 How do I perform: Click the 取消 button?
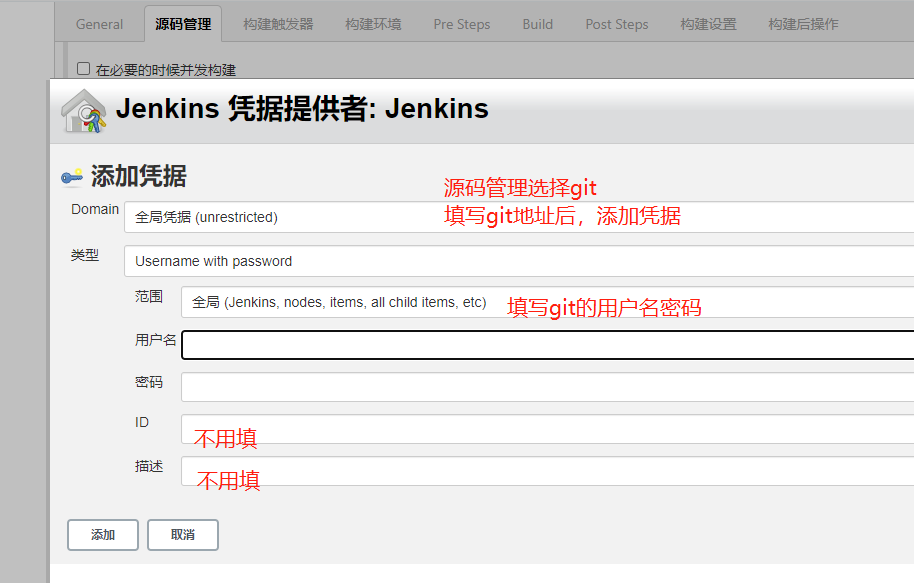183,535
